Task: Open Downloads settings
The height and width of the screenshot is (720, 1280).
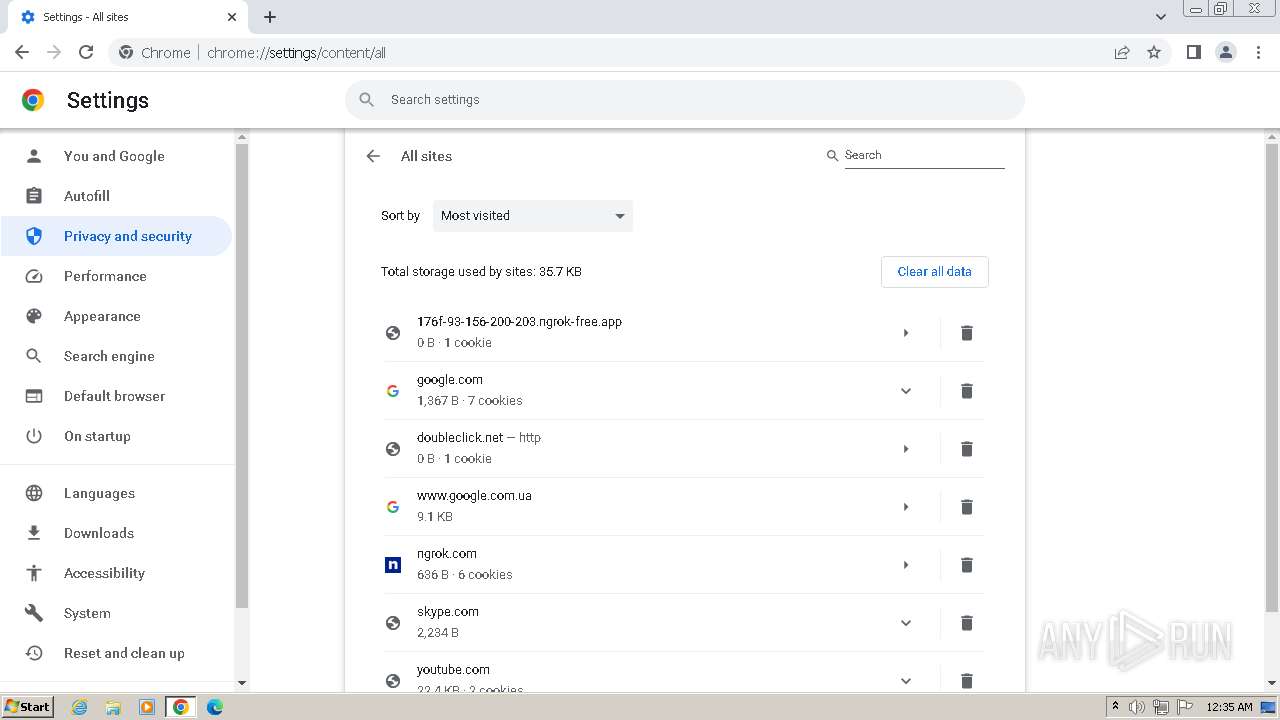Action: tap(117, 533)
